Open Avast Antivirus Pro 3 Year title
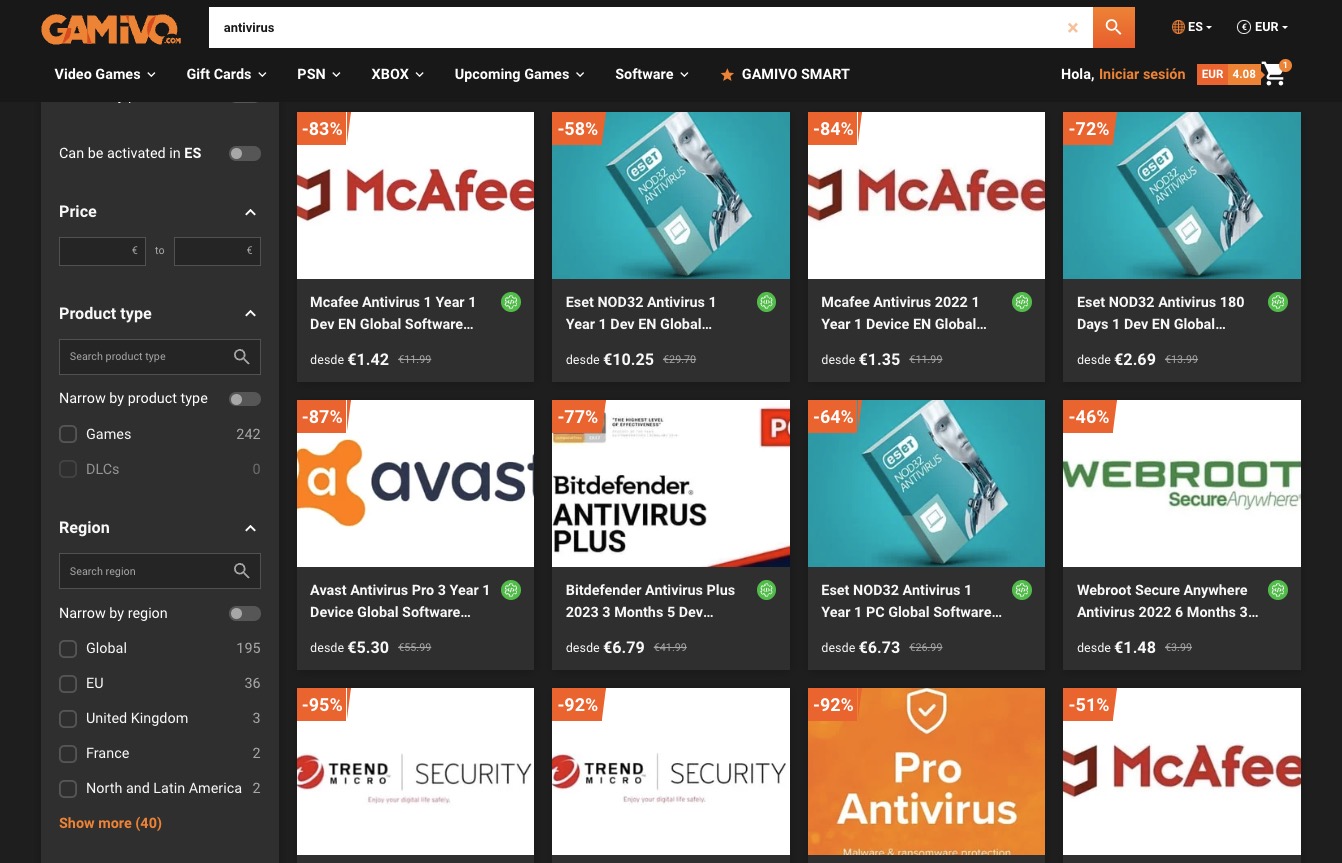 pos(400,601)
